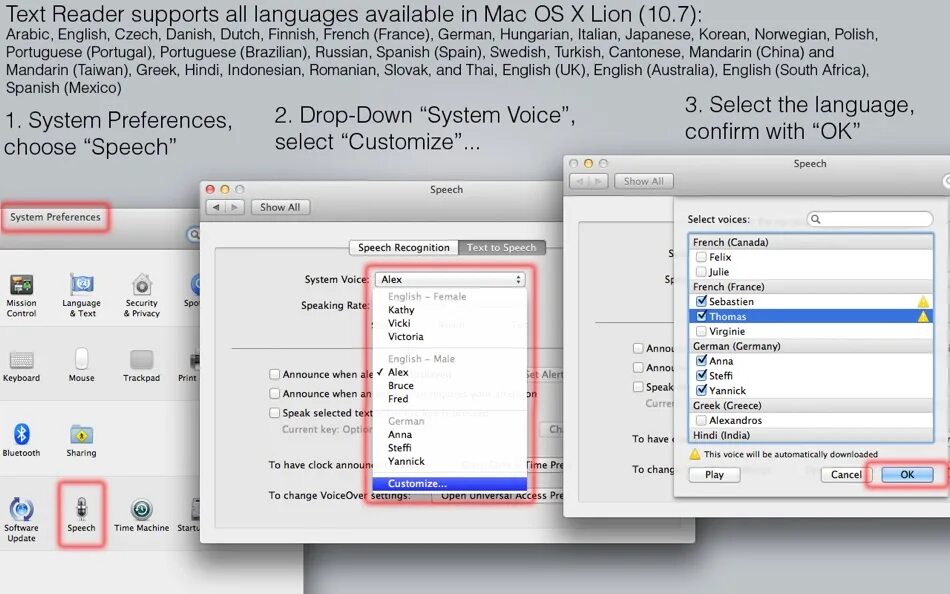This screenshot has height=594, width=950.
Task: Choose Kathy from voice menu
Action: (x=450, y=310)
